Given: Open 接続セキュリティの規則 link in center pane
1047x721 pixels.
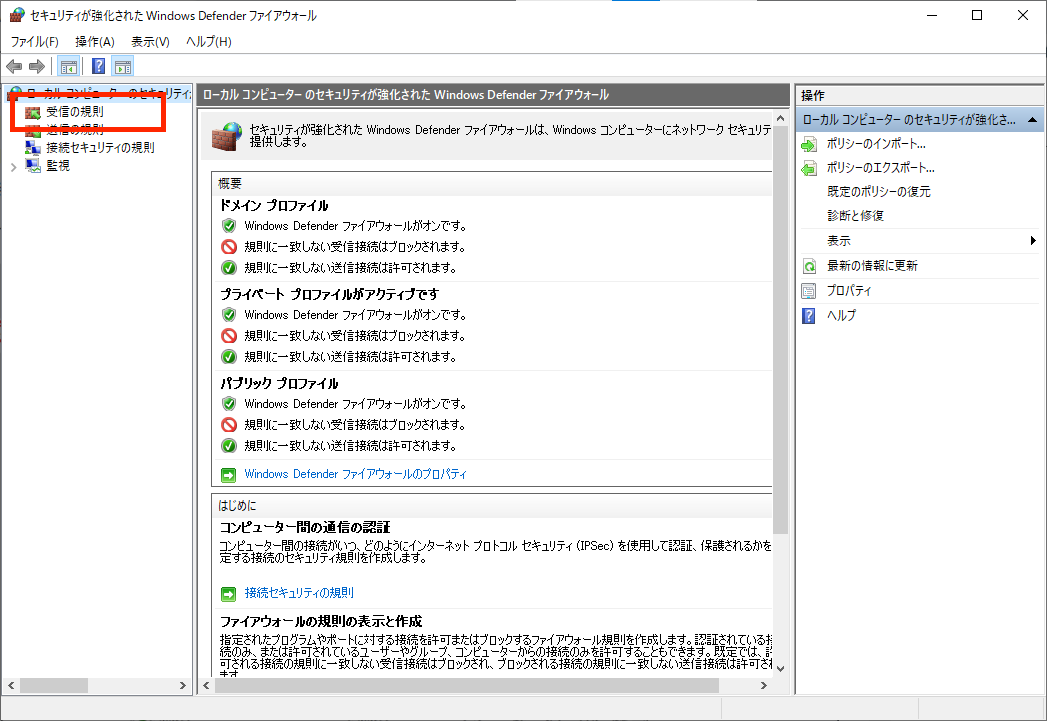Looking at the screenshot, I should (x=299, y=593).
